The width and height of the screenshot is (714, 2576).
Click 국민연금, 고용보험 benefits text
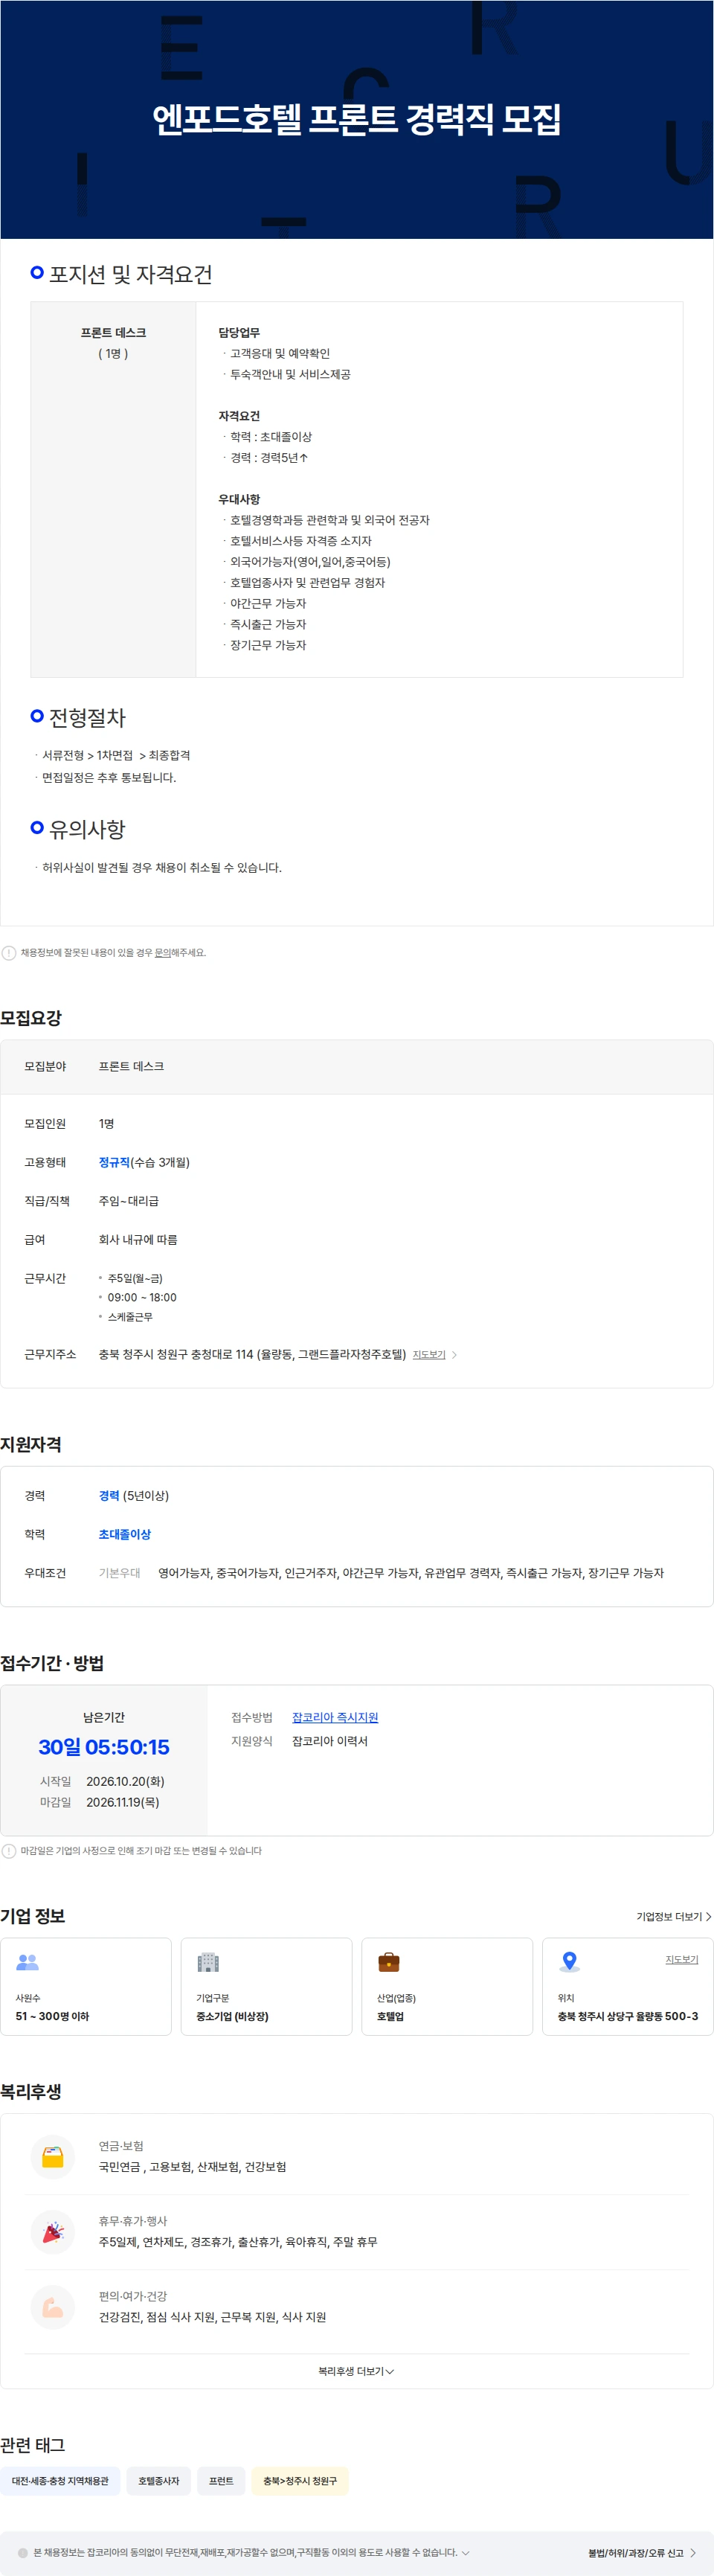(x=192, y=2167)
